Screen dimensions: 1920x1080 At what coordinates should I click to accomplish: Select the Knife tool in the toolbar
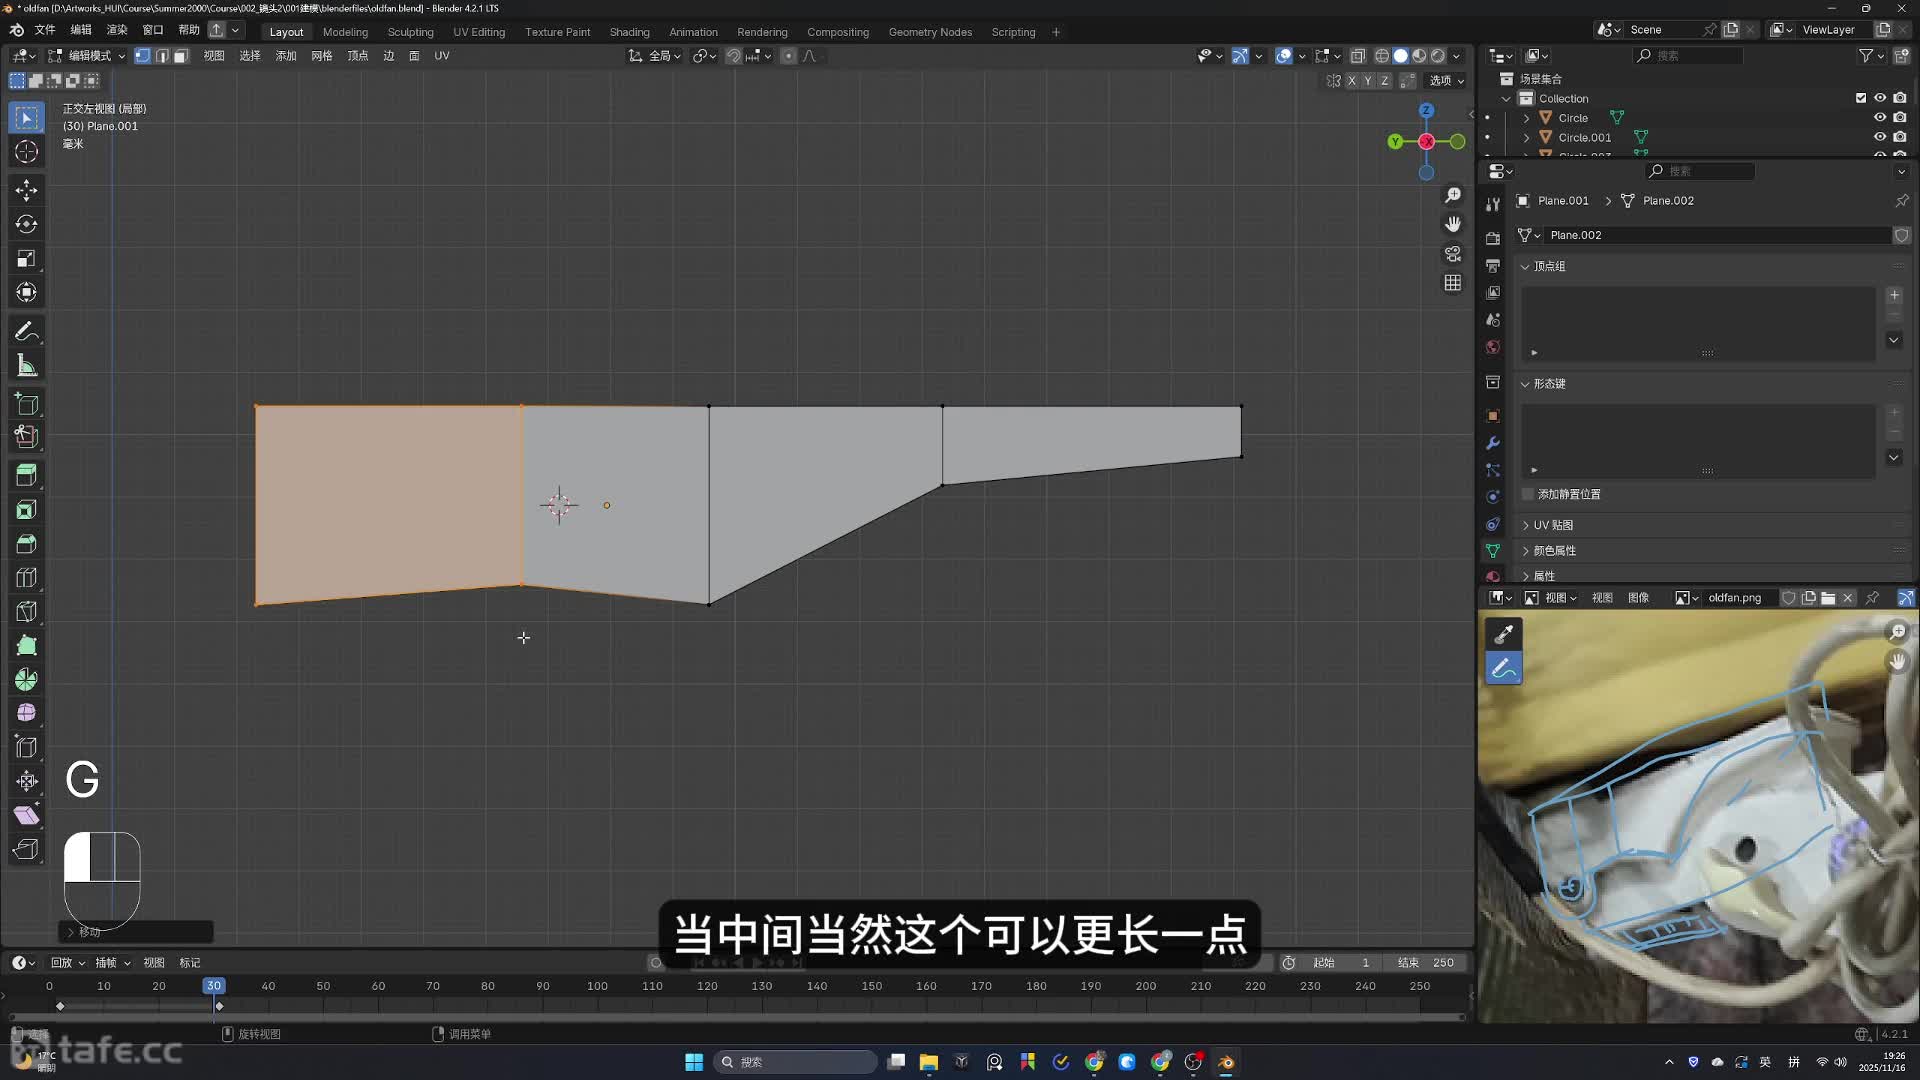coord(27,612)
